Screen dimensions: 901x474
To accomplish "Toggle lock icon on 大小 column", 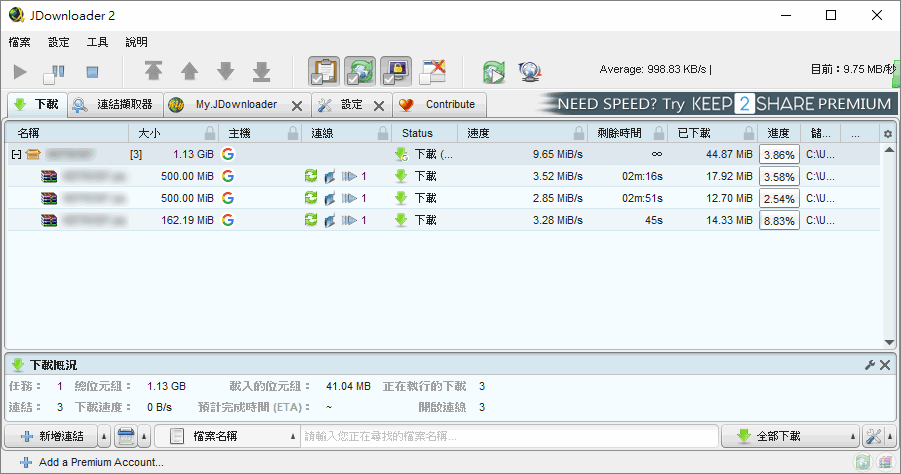I will [x=210, y=133].
